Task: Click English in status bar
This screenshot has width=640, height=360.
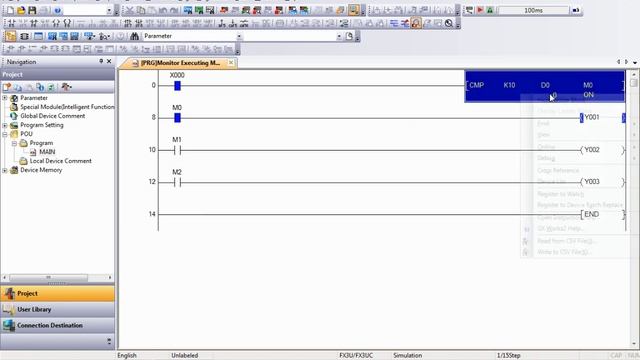Action: pos(127,356)
